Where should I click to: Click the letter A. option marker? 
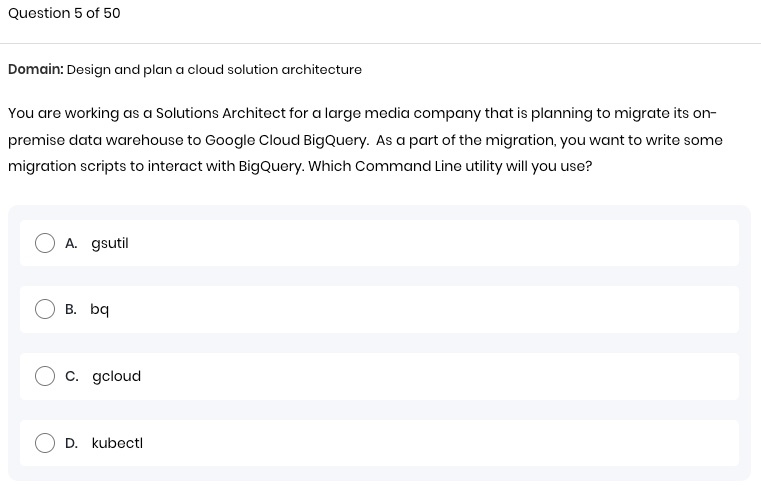[x=71, y=244]
